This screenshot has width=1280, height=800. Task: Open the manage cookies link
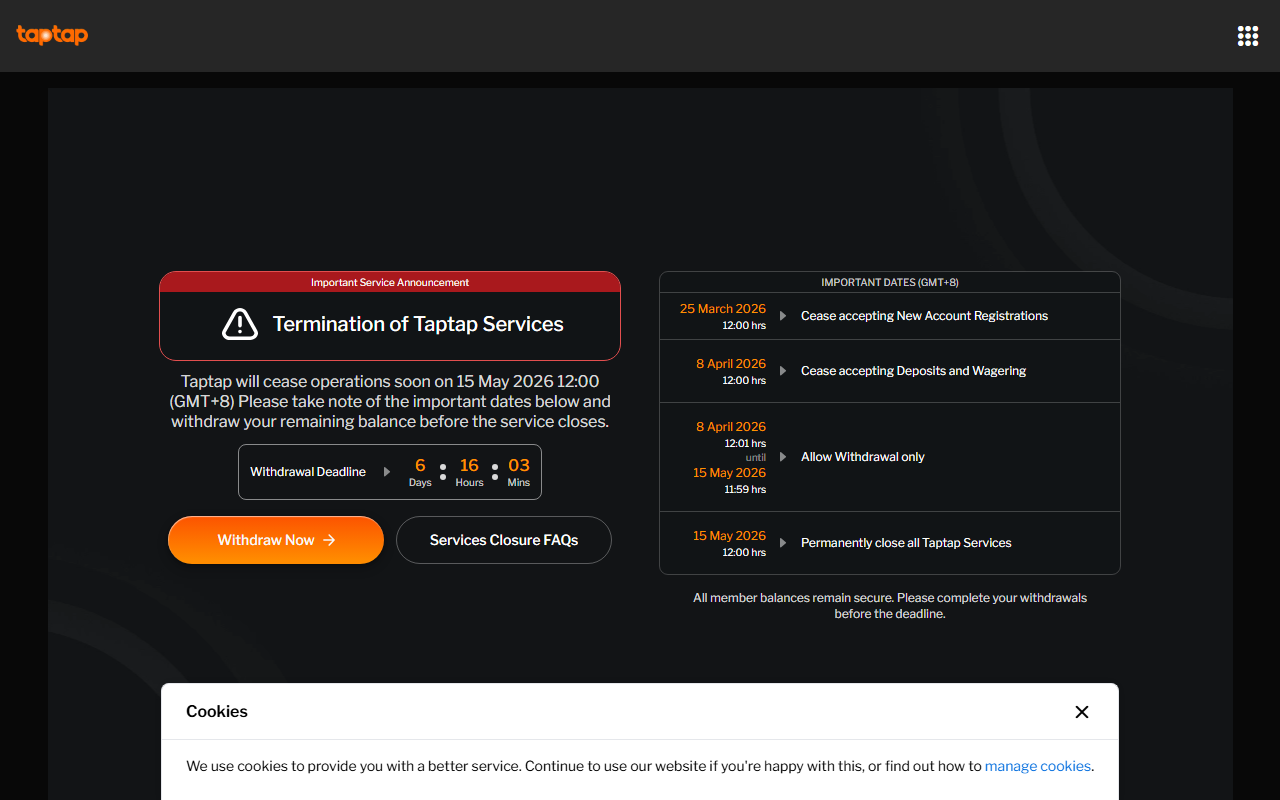(1038, 766)
